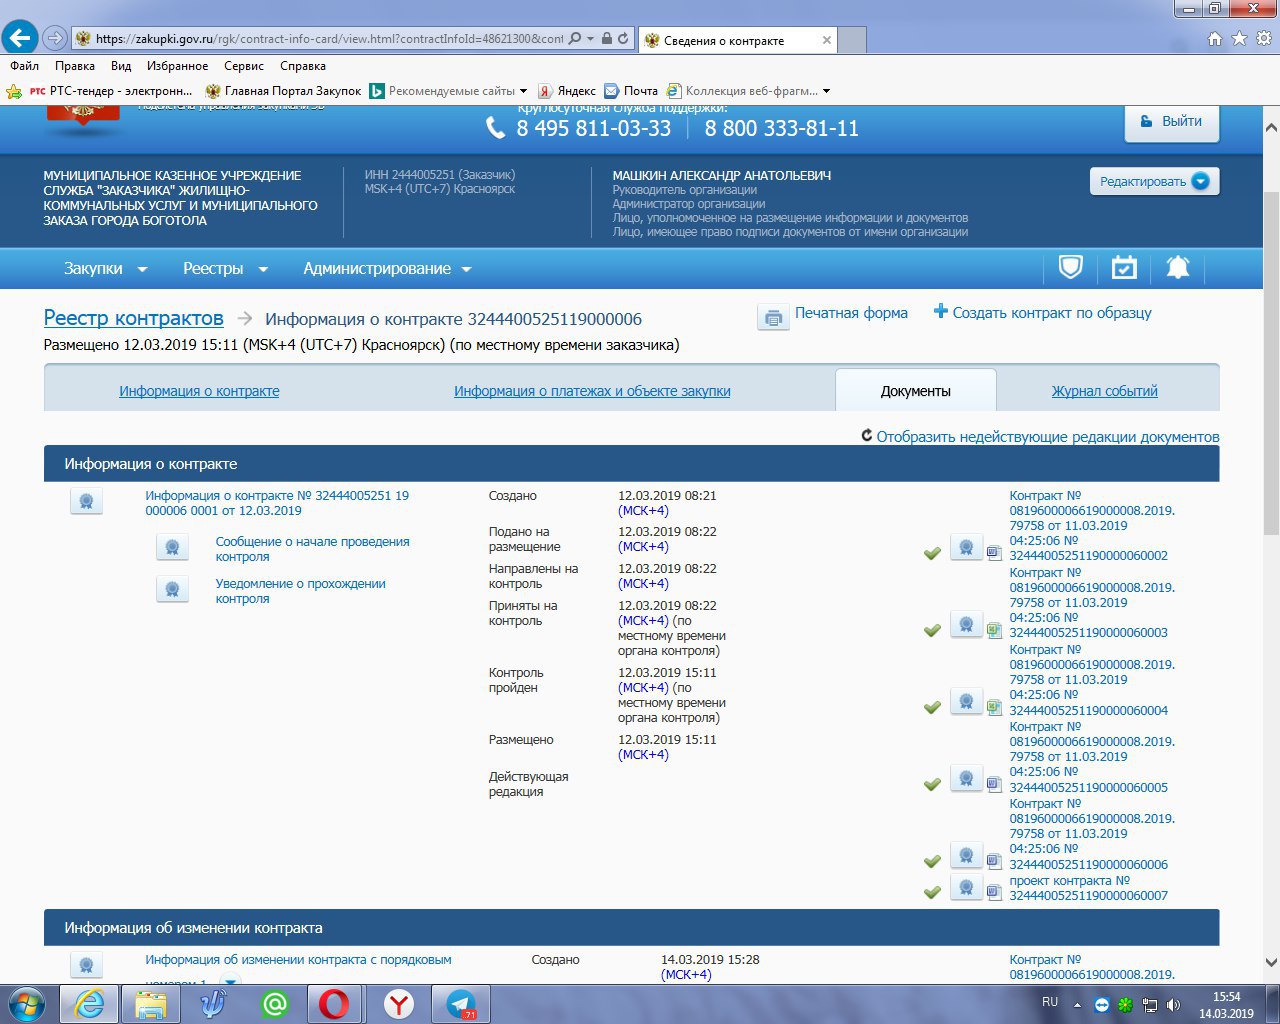This screenshot has width=1280, height=1024.
Task: Click Word file icon for проект контракта 0060007
Action: [x=994, y=892]
